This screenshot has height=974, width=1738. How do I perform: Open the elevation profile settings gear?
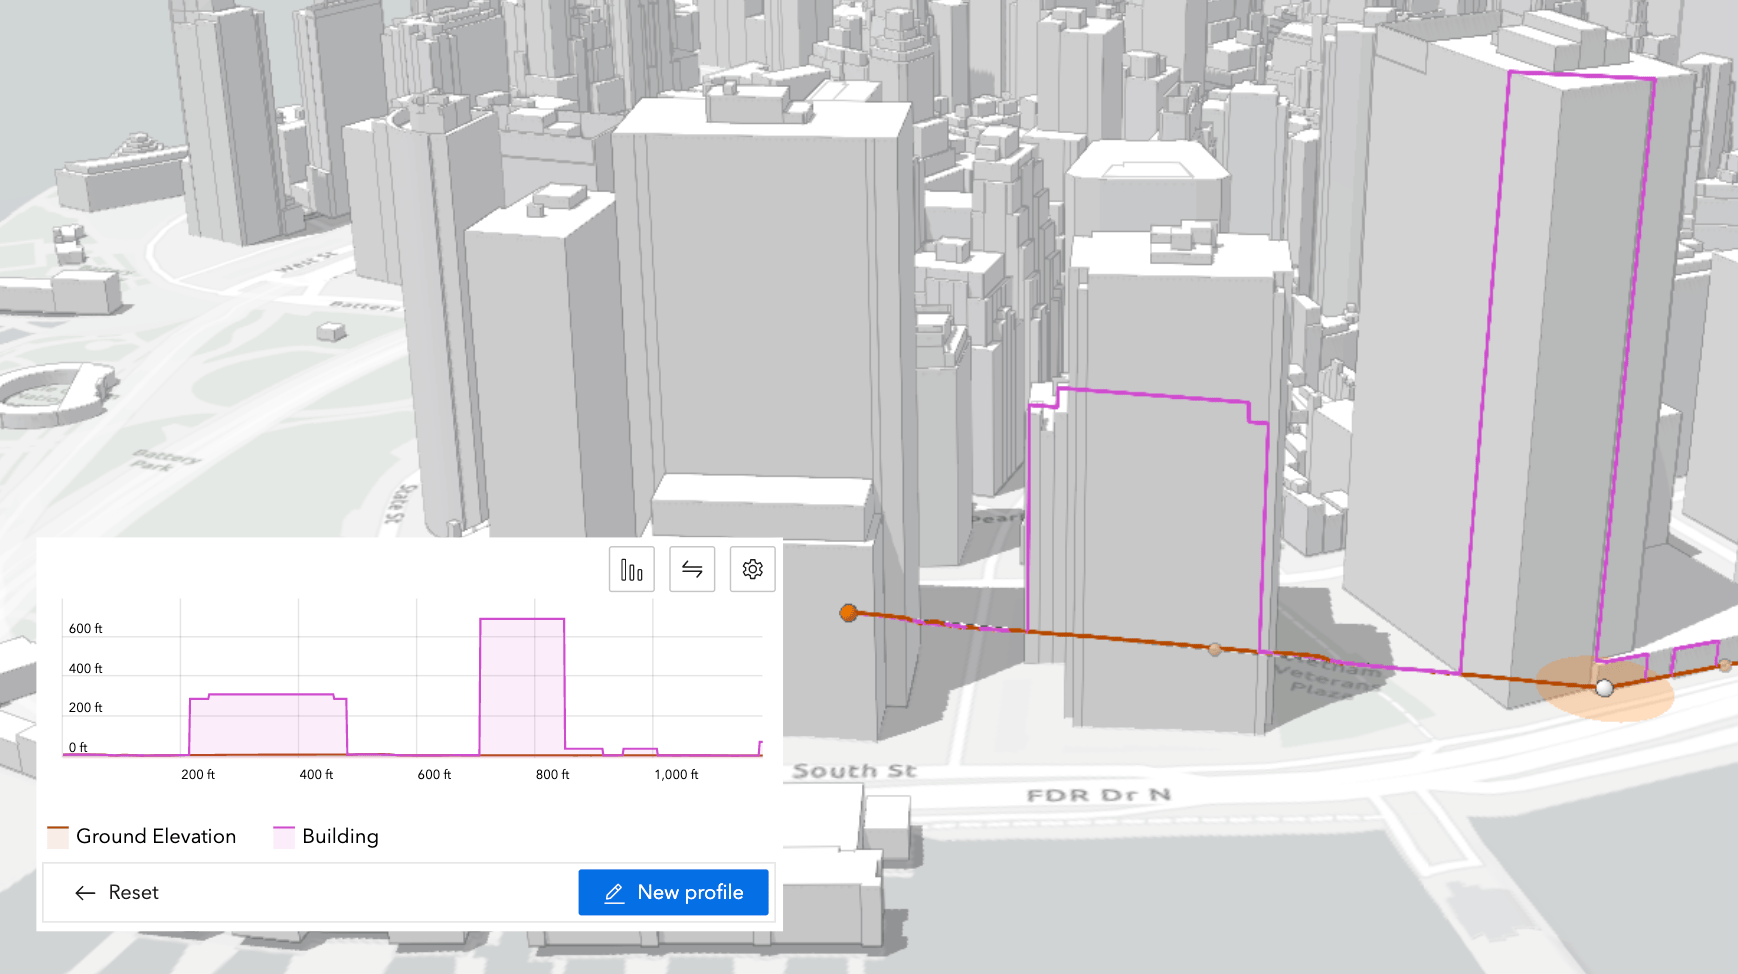752,569
